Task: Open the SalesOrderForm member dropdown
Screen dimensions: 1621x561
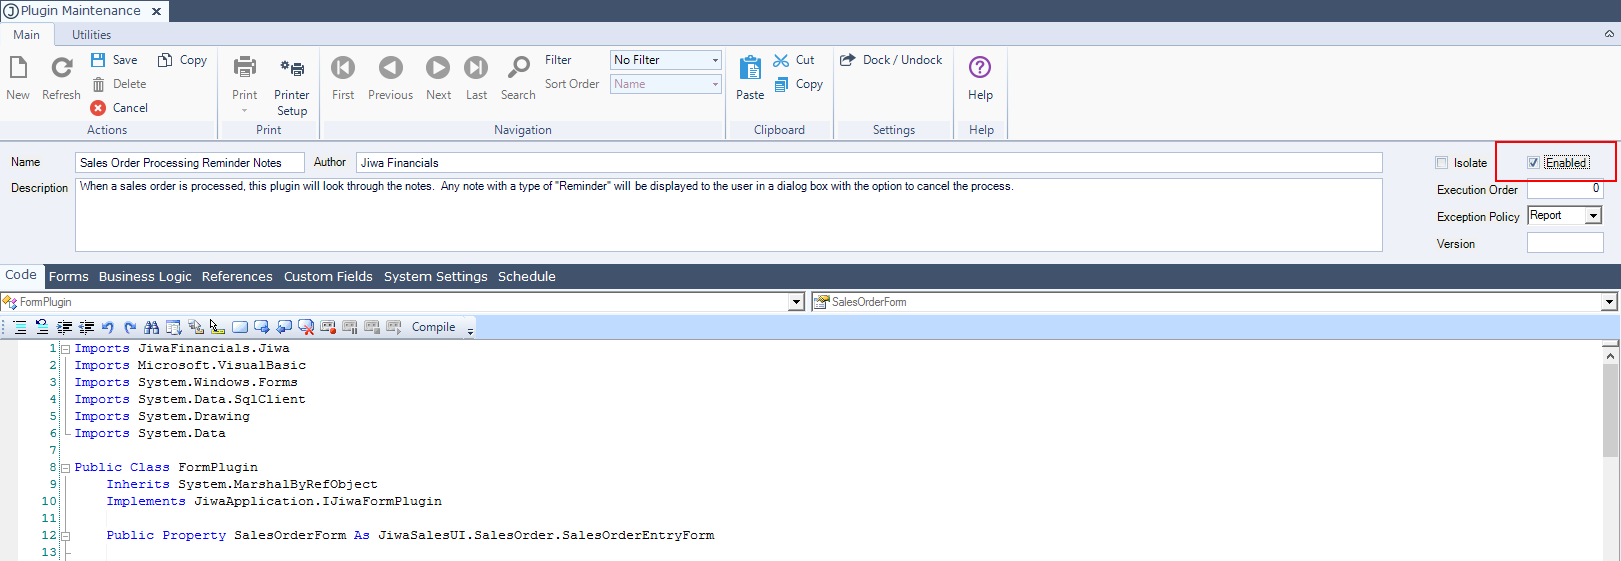Action: point(1609,302)
